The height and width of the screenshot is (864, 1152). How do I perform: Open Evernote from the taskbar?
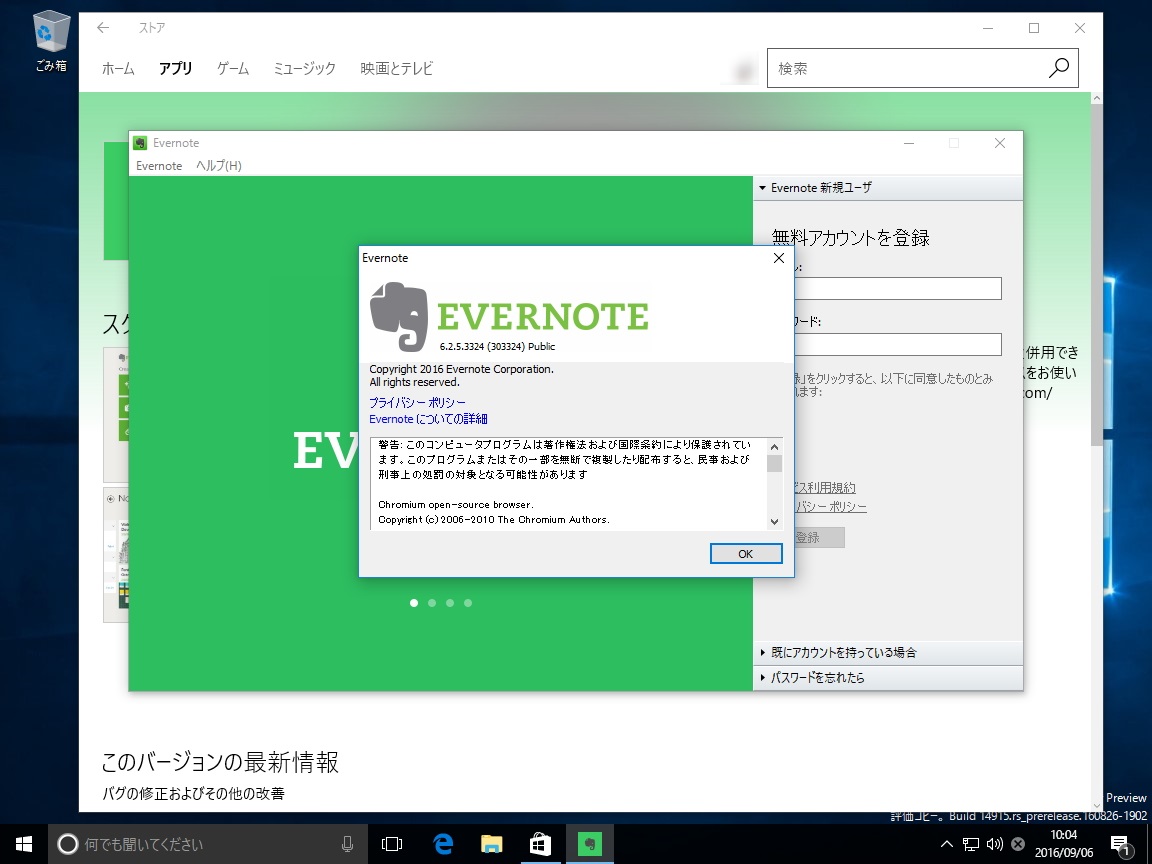click(x=589, y=843)
